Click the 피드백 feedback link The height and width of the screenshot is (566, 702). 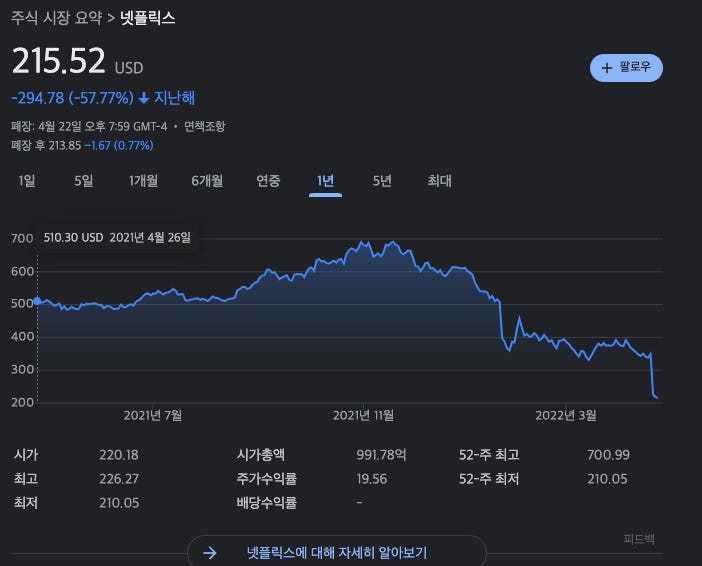coord(639,539)
